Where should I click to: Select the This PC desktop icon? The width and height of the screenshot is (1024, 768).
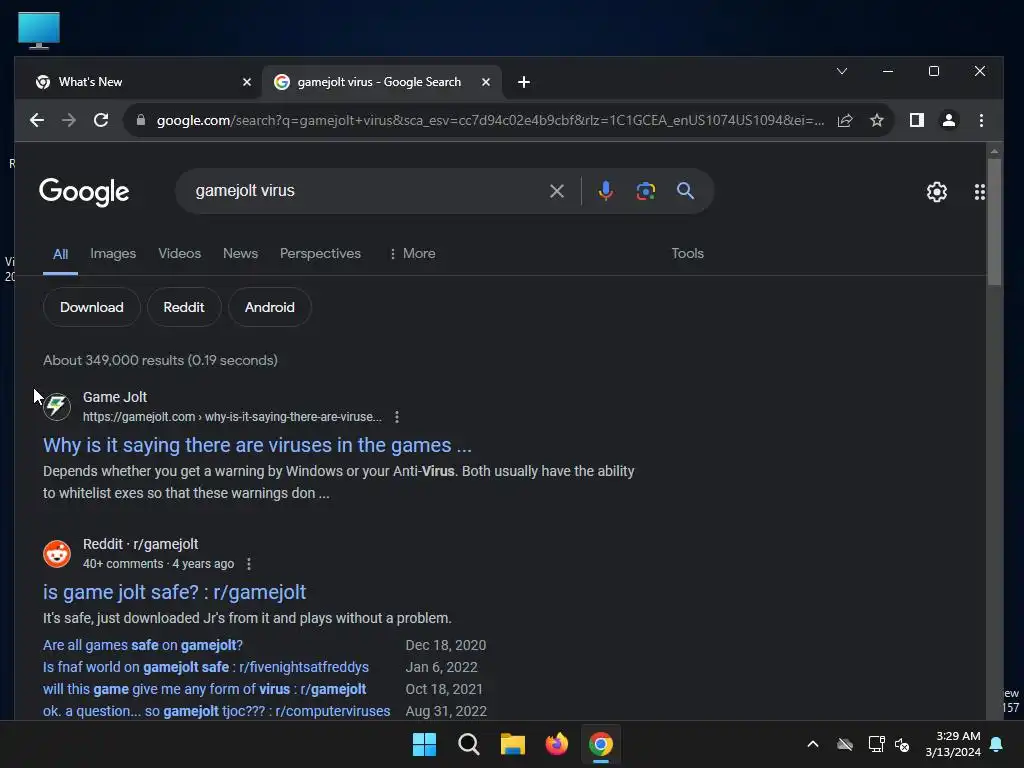(x=39, y=30)
